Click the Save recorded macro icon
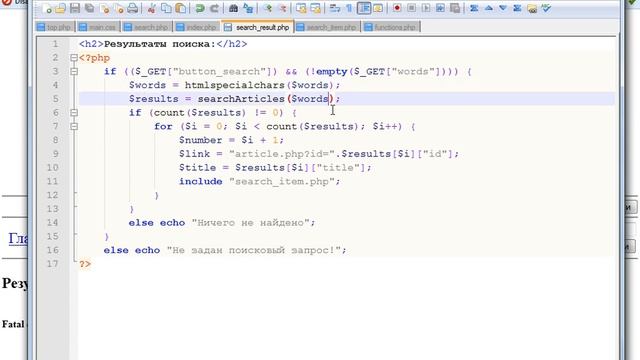 pyautogui.click(x=455, y=8)
